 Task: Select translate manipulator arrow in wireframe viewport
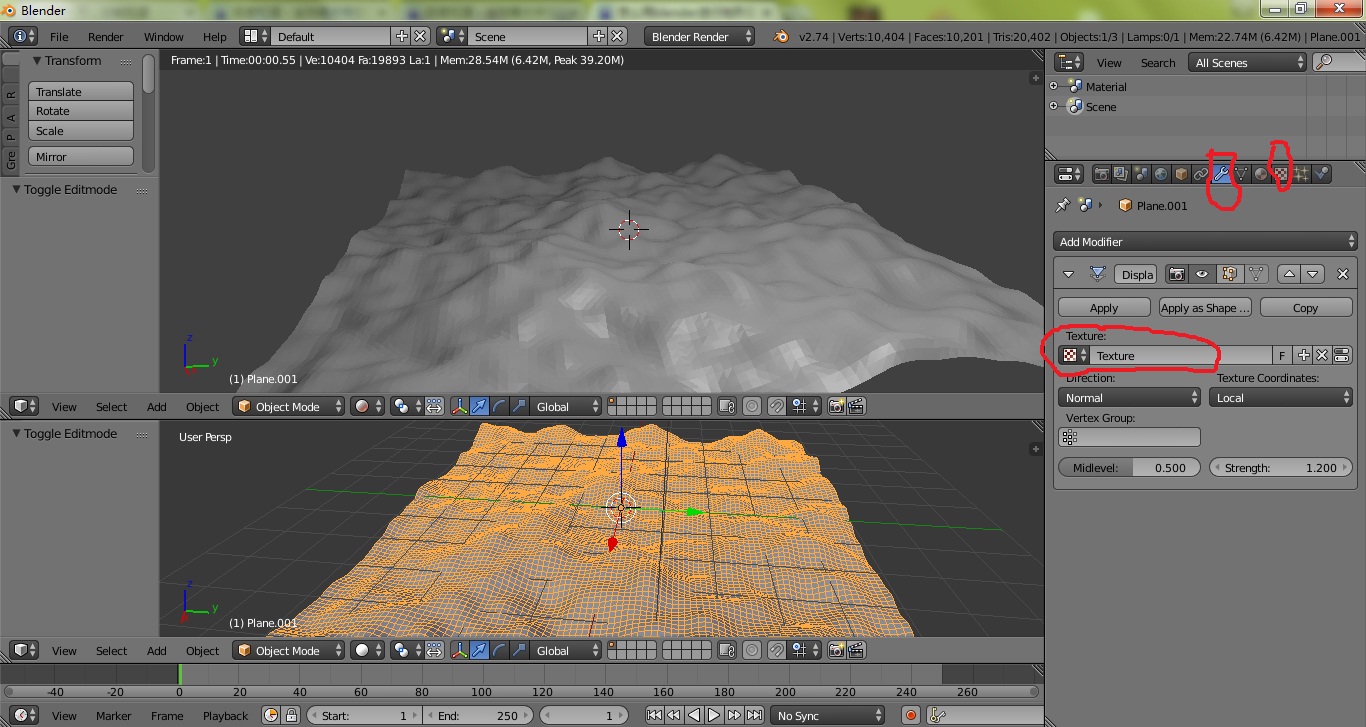480,651
